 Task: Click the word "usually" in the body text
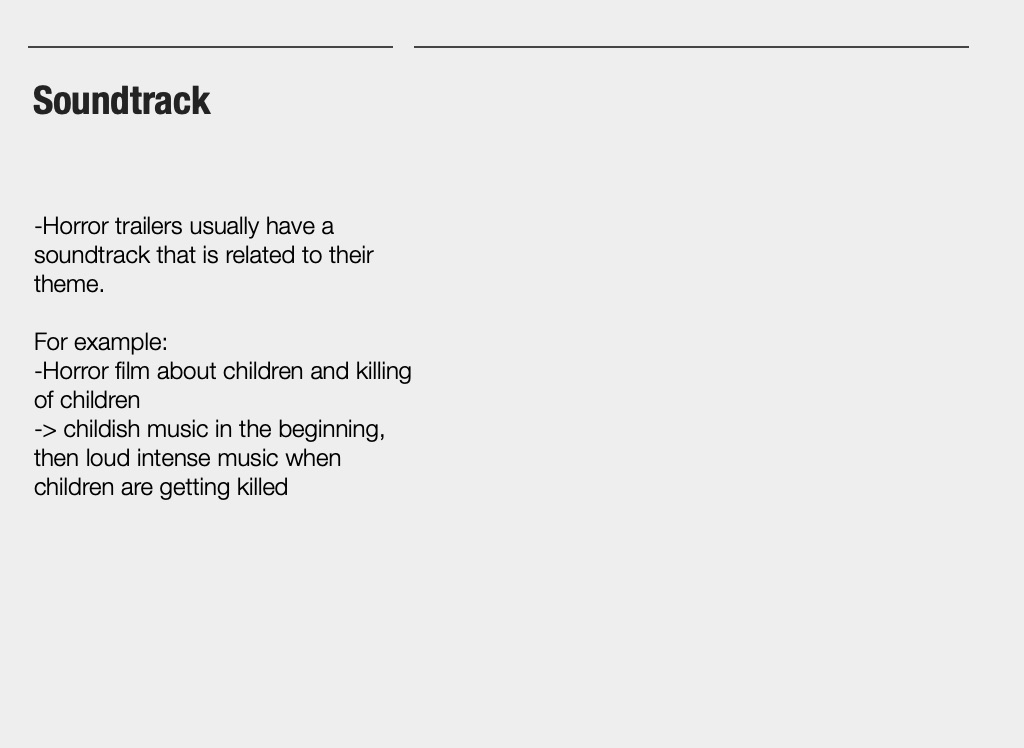(225, 226)
